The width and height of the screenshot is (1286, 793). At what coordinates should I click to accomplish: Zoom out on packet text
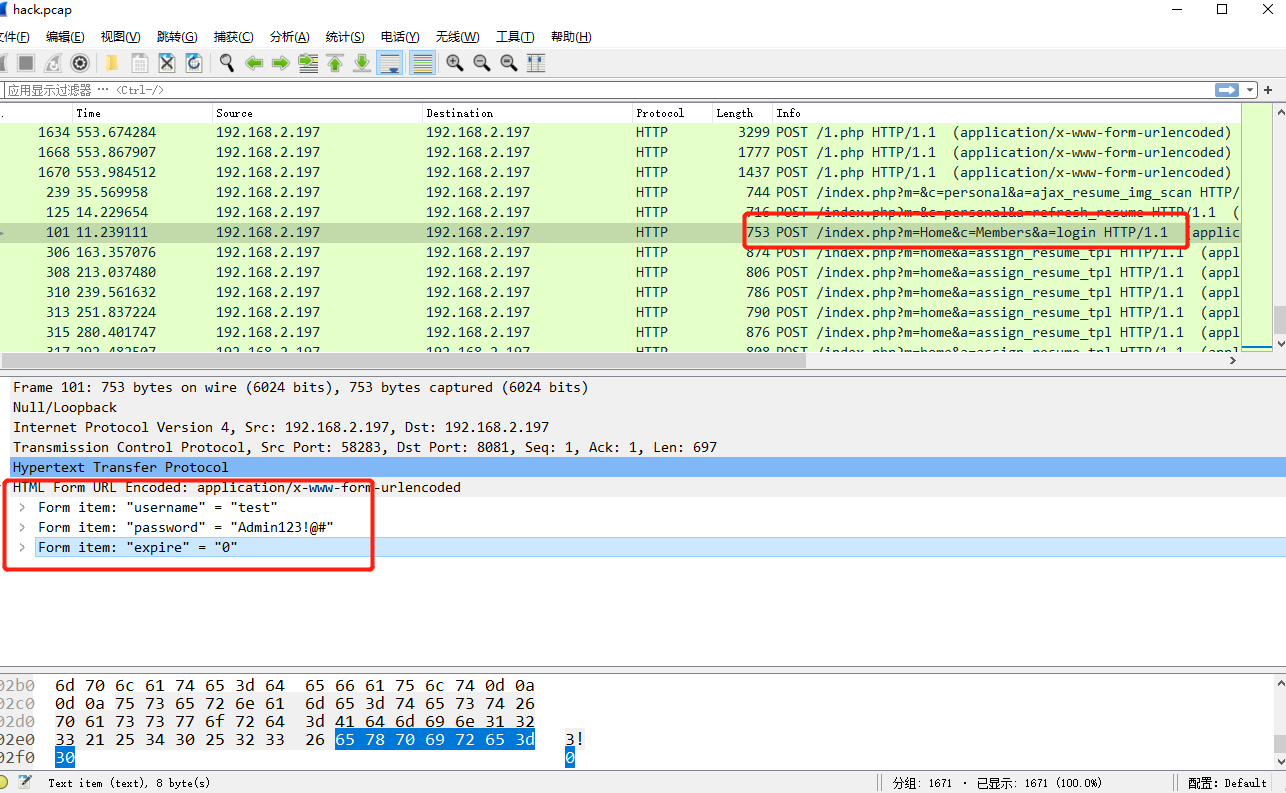pos(482,63)
